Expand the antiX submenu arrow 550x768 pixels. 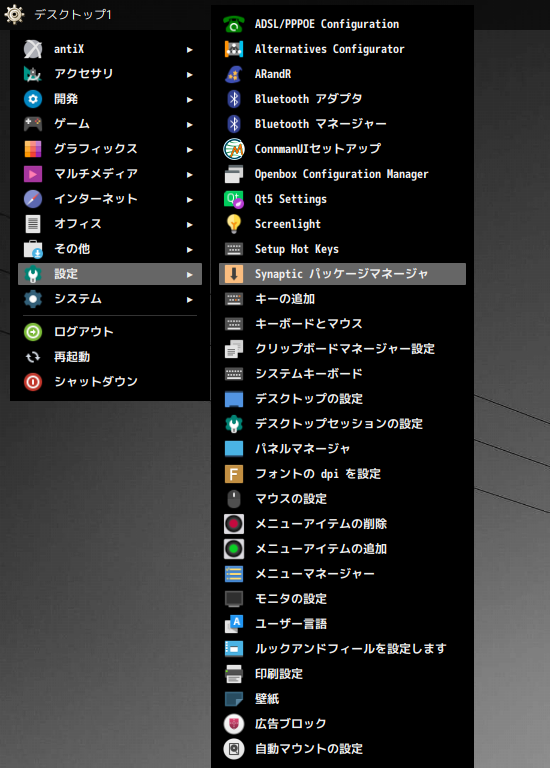pos(190,49)
